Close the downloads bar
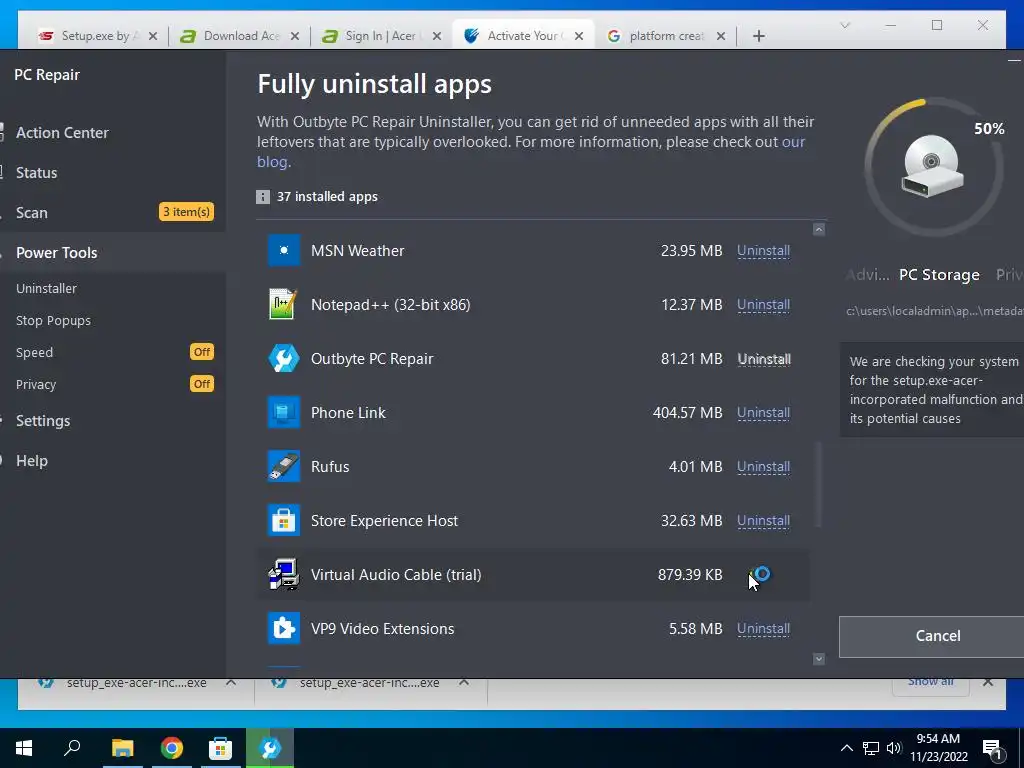The width and height of the screenshot is (1024, 768). click(x=987, y=682)
